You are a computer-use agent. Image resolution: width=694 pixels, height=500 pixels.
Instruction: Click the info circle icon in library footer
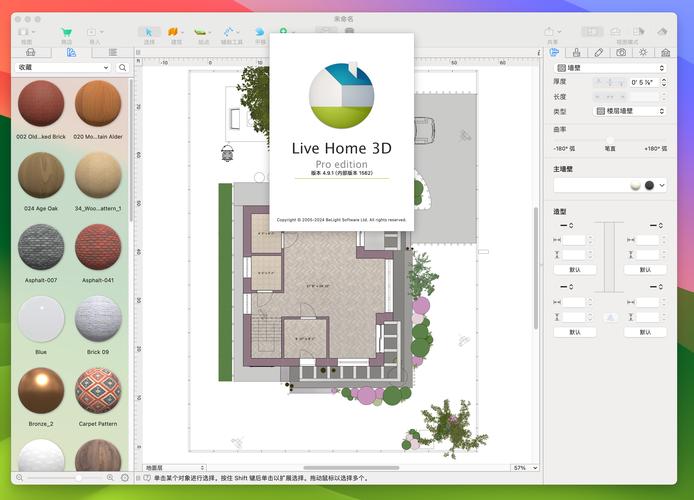[125, 478]
